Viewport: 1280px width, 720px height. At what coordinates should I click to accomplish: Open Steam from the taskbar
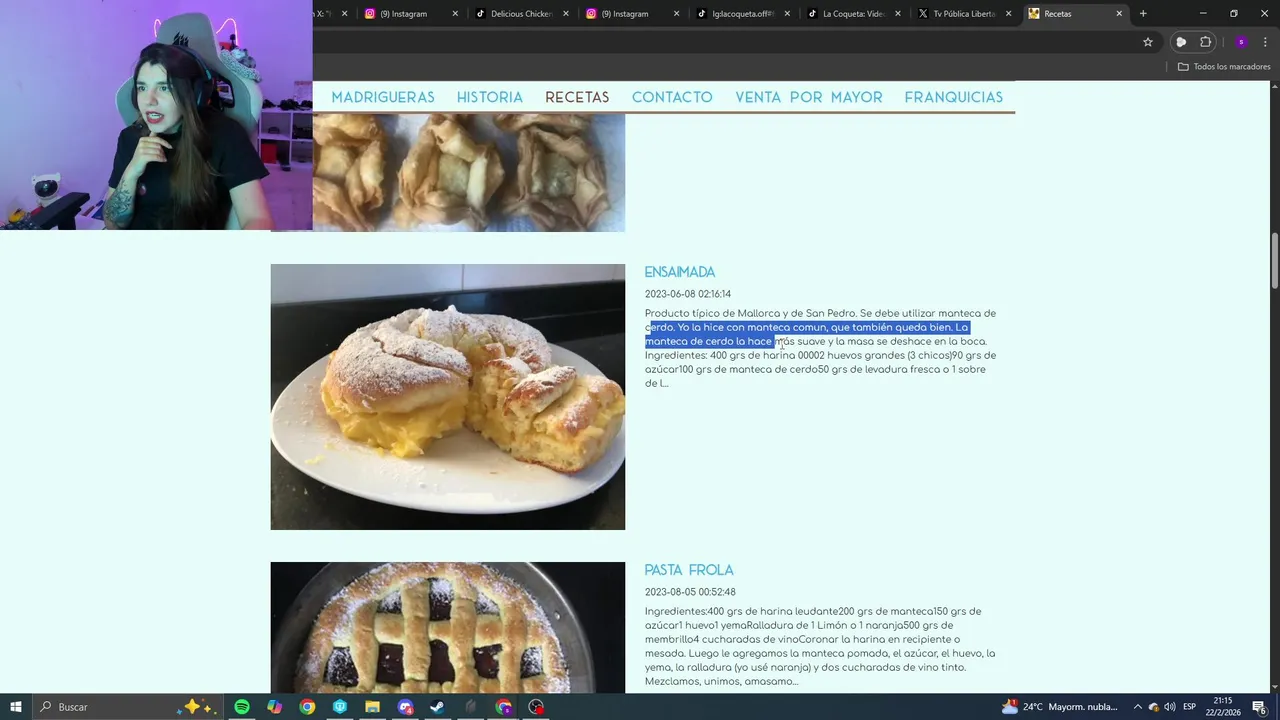[x=438, y=707]
